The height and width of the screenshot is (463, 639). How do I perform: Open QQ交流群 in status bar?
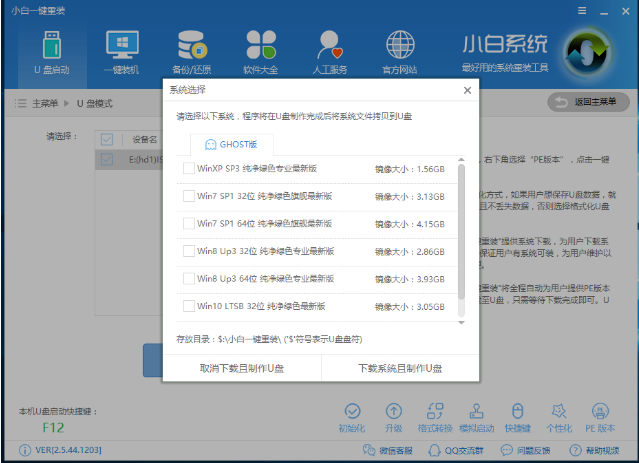click(x=456, y=450)
